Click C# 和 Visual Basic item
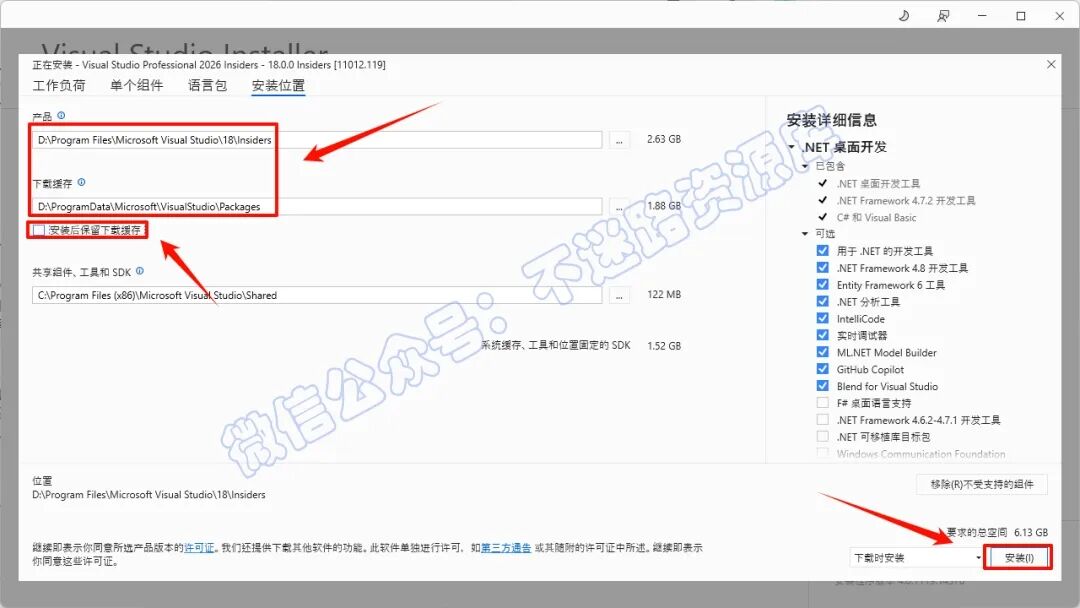Viewport: 1080px width, 608px height. tap(876, 218)
